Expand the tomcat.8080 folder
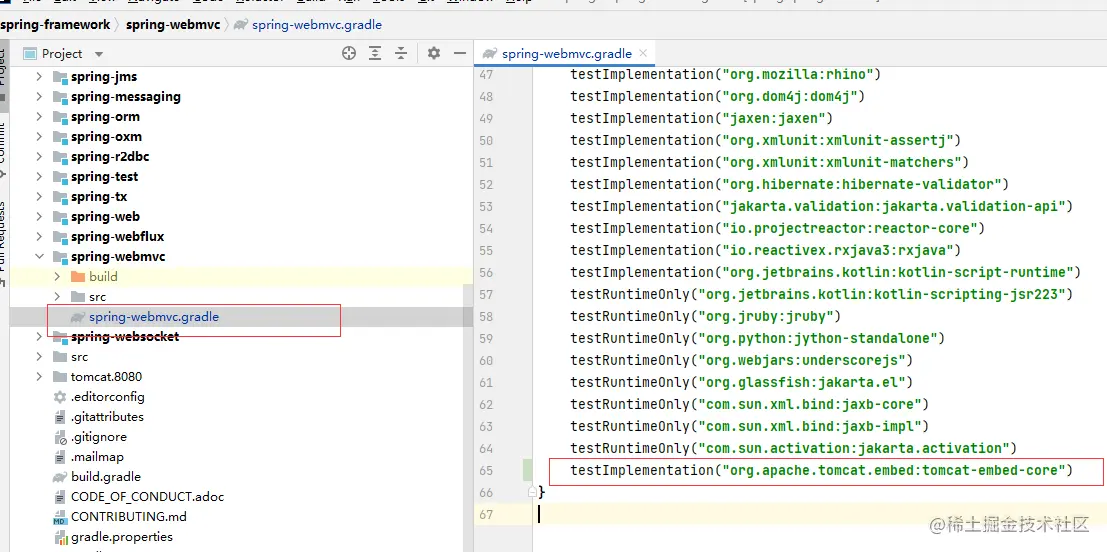Viewport: 1107px width, 552px height. (40, 376)
